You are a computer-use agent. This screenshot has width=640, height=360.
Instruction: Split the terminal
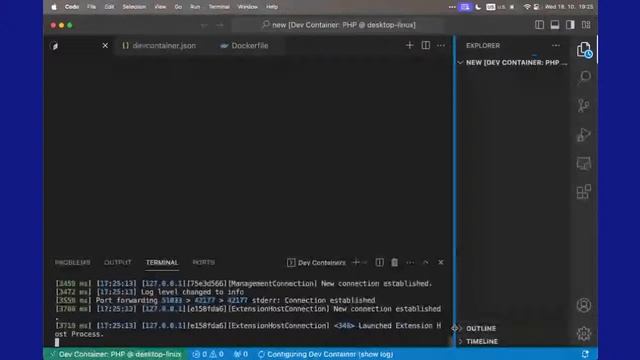379,262
